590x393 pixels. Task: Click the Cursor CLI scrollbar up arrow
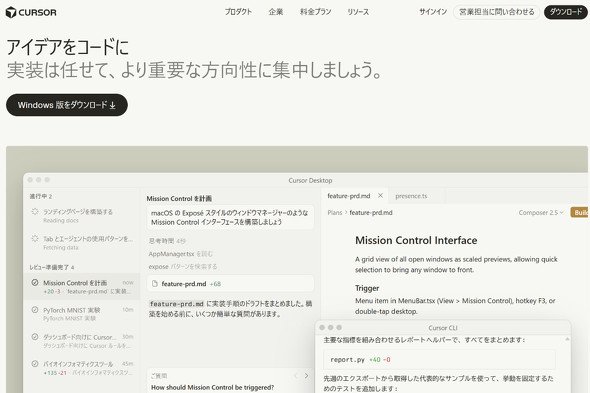point(567,340)
